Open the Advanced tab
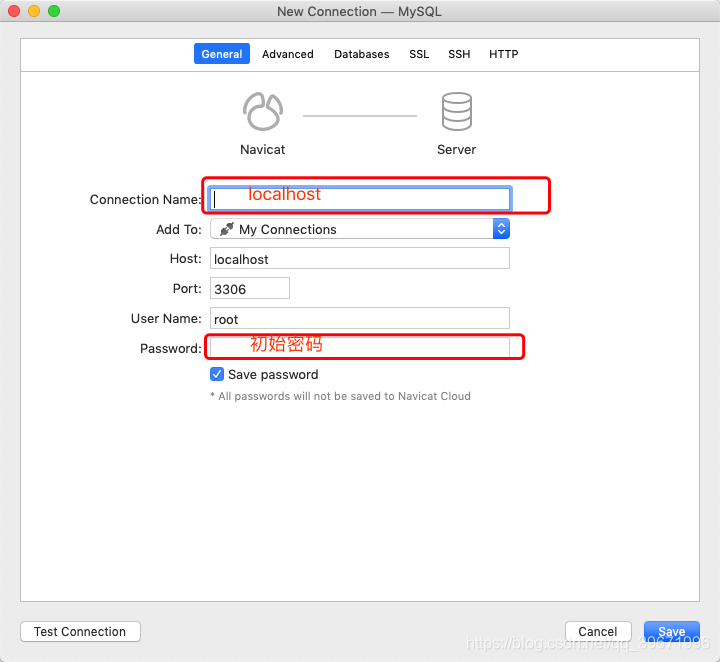Image resolution: width=720 pixels, height=662 pixels. (288, 54)
